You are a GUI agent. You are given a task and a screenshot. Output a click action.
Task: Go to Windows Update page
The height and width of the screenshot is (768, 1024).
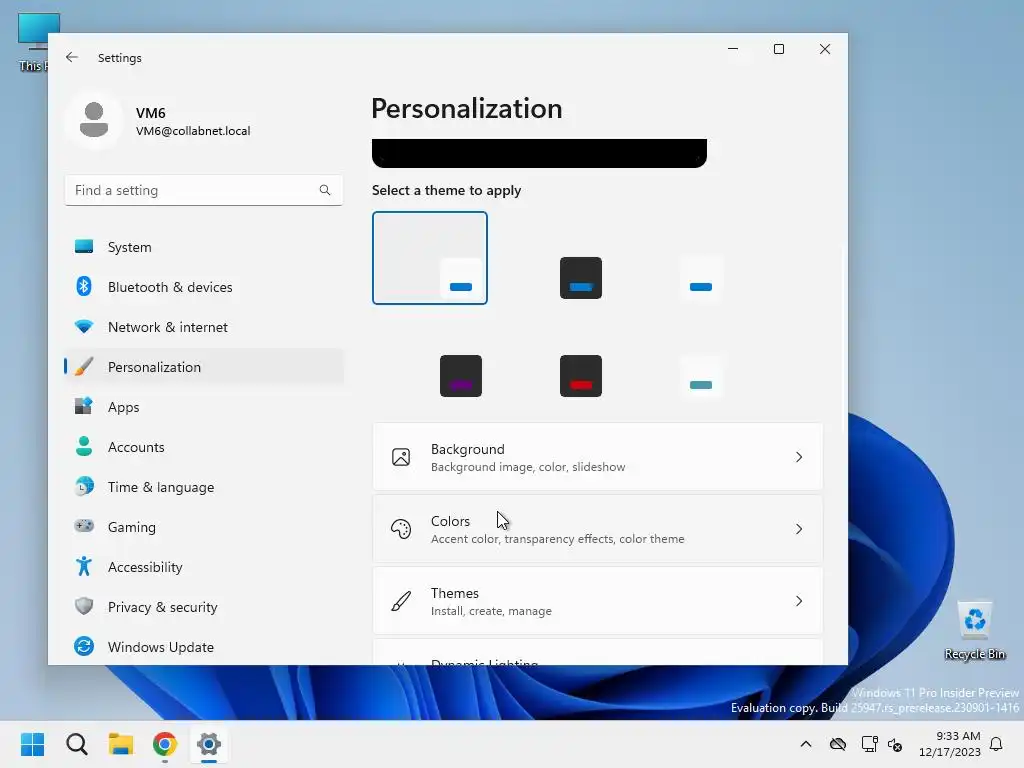tap(204, 647)
